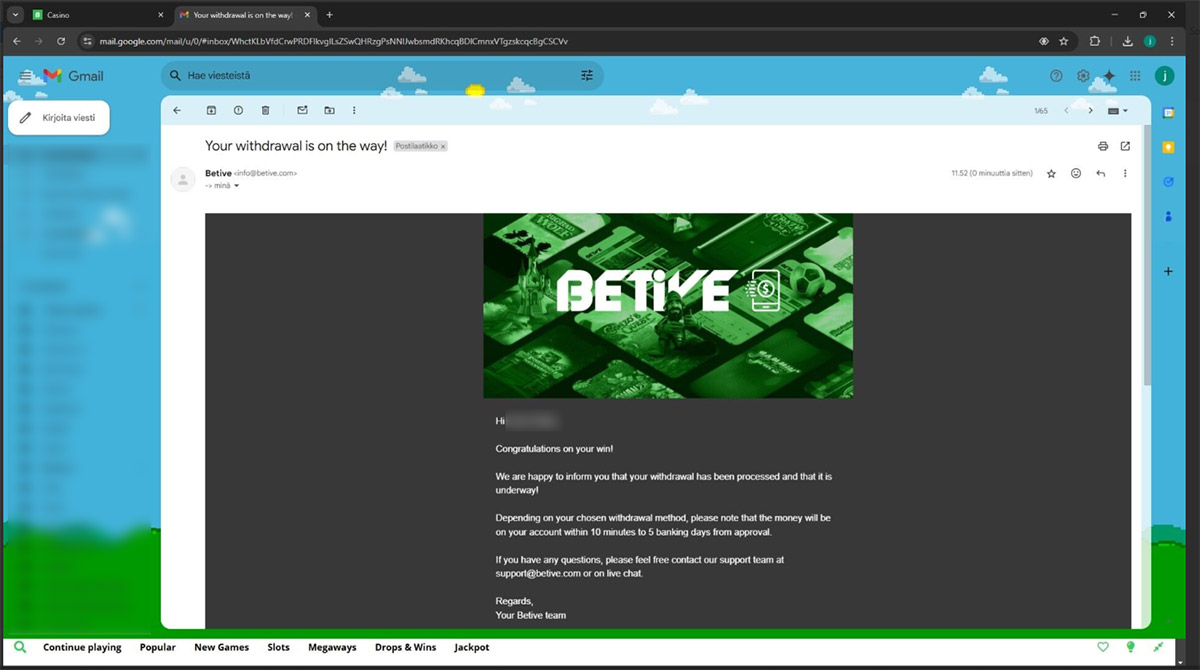This screenshot has width=1200, height=670.
Task: Open Google apps grid
Action: 1135,76
